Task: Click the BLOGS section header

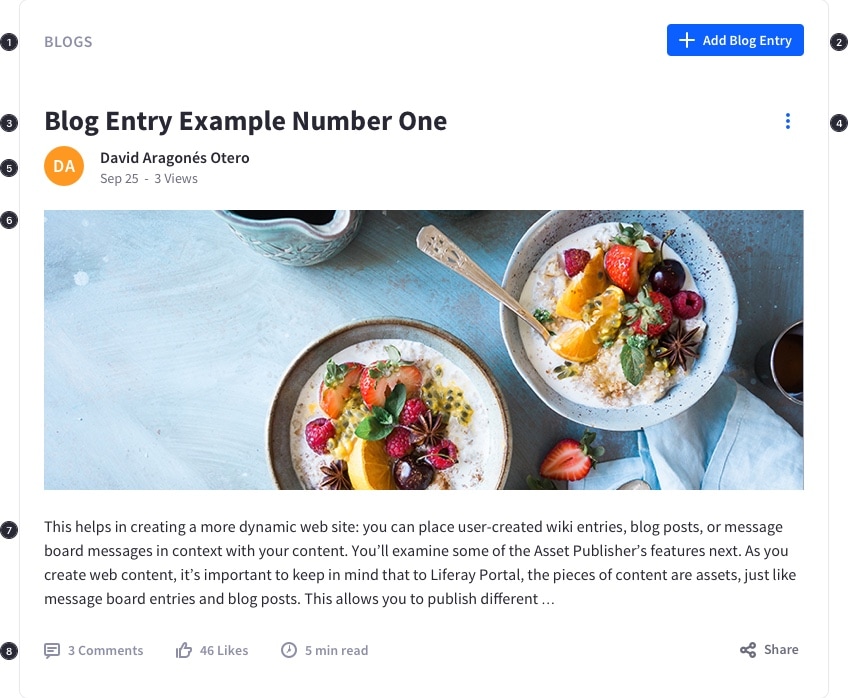Action: (68, 42)
